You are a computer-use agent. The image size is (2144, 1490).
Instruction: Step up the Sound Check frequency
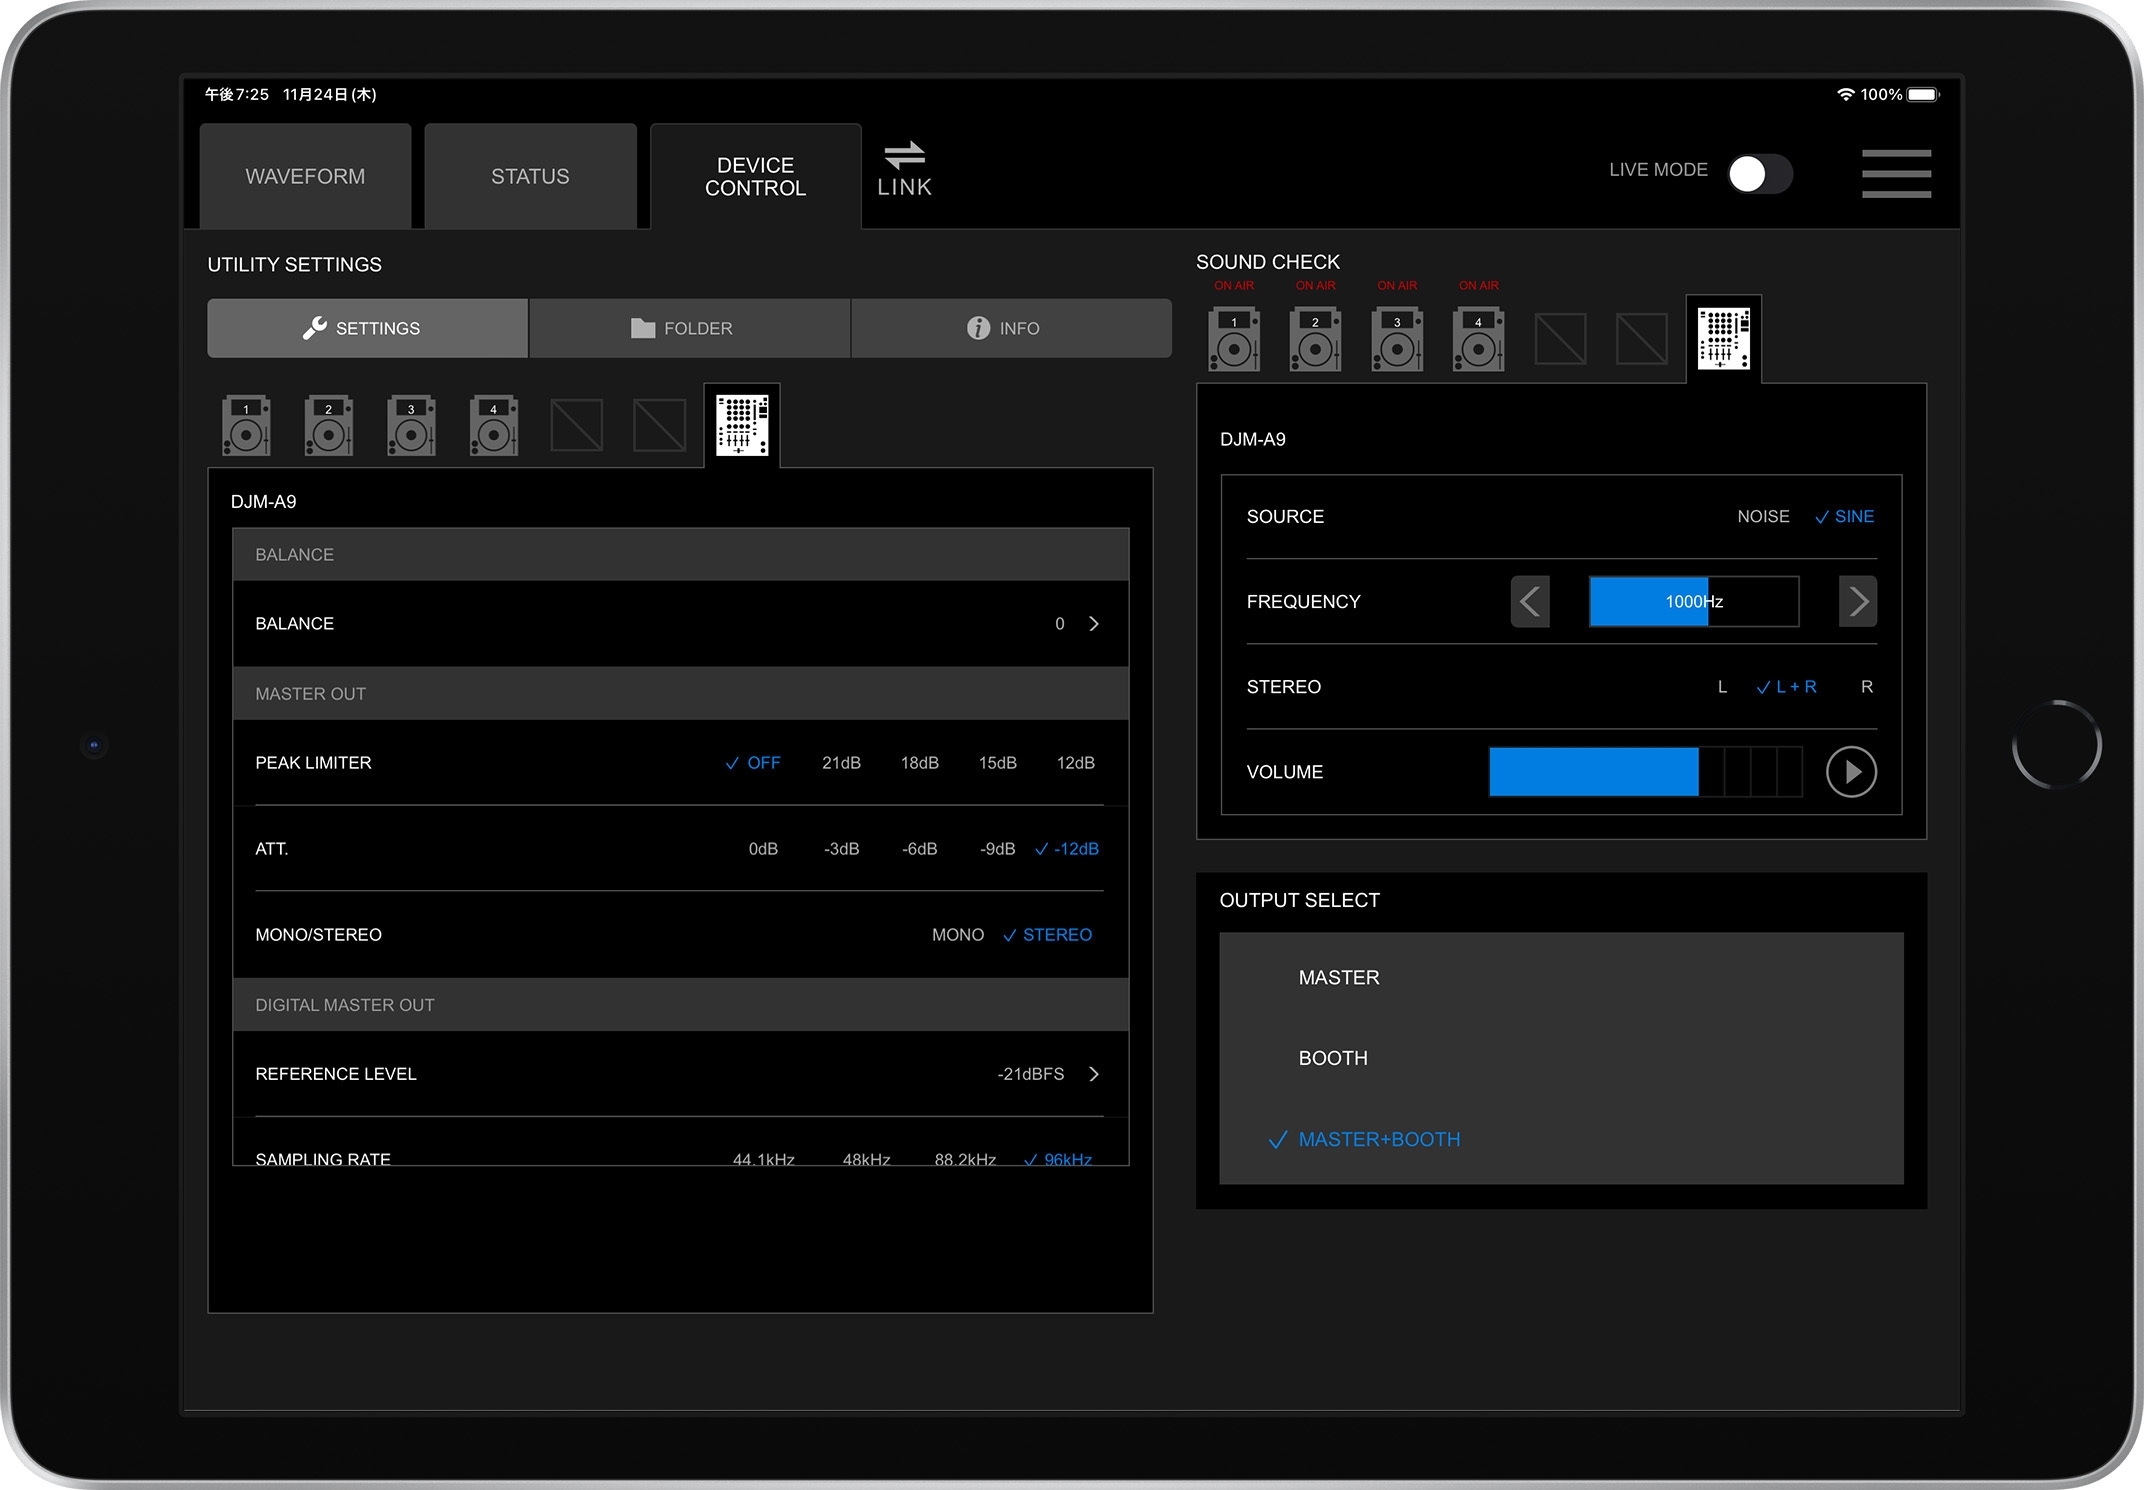(x=1857, y=601)
